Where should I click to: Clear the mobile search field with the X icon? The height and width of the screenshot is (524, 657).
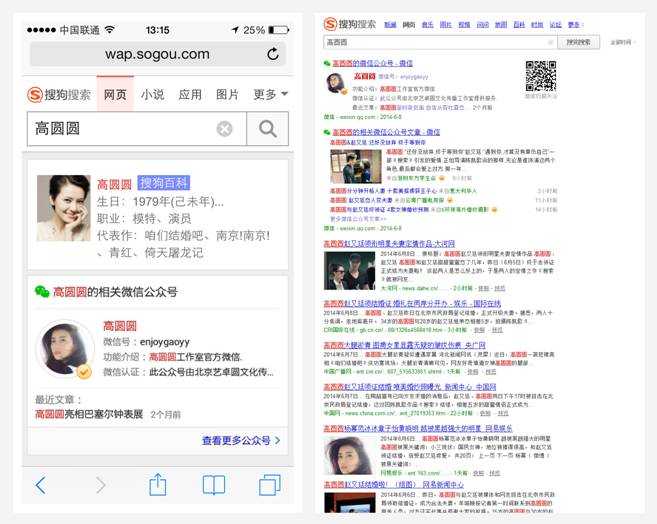[225, 129]
